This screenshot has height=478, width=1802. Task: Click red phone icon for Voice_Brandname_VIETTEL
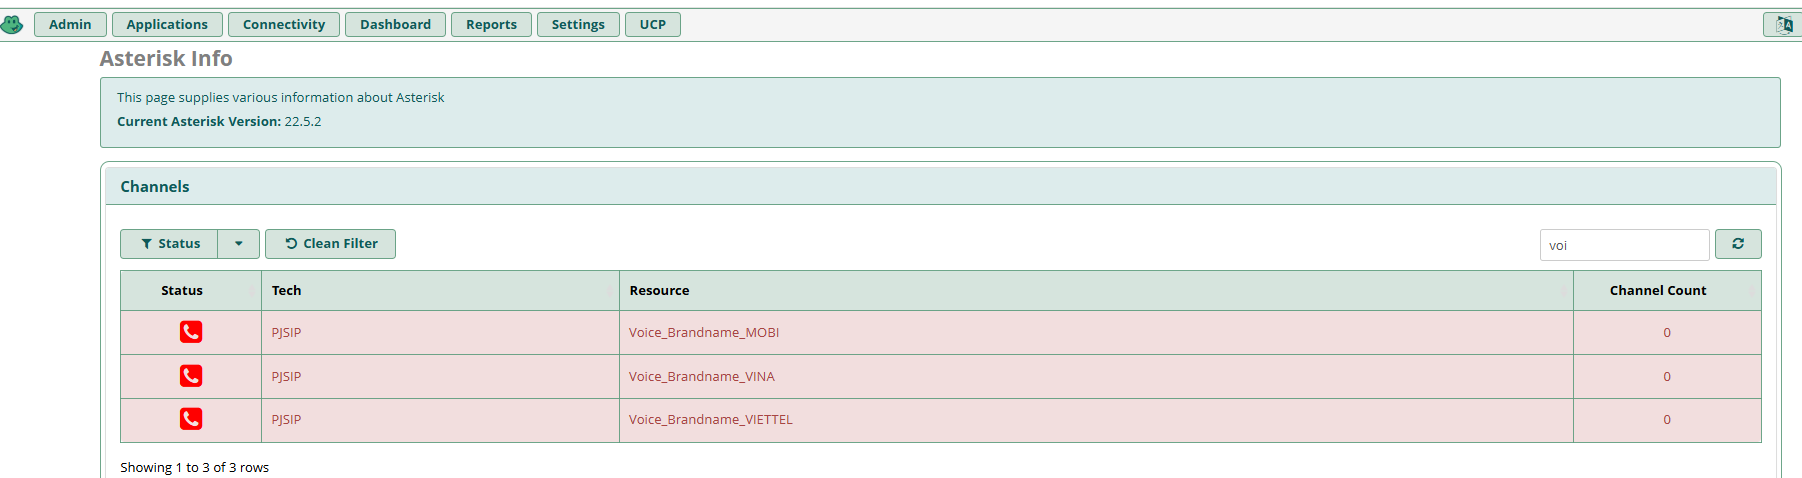[191, 419]
